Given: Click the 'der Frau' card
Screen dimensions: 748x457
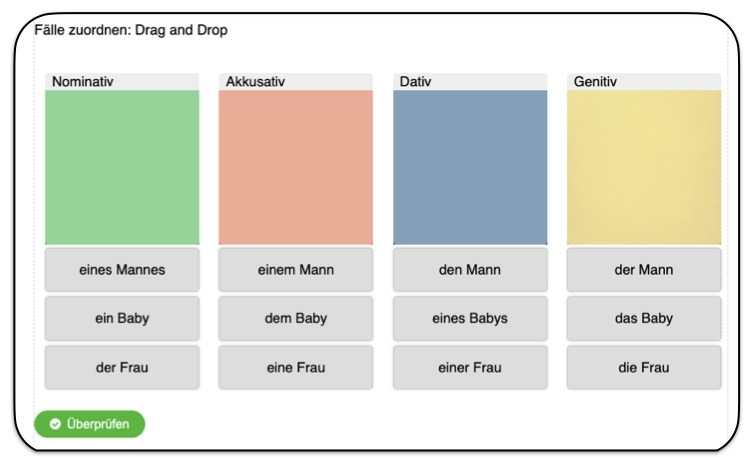Looking at the screenshot, I should [122, 368].
